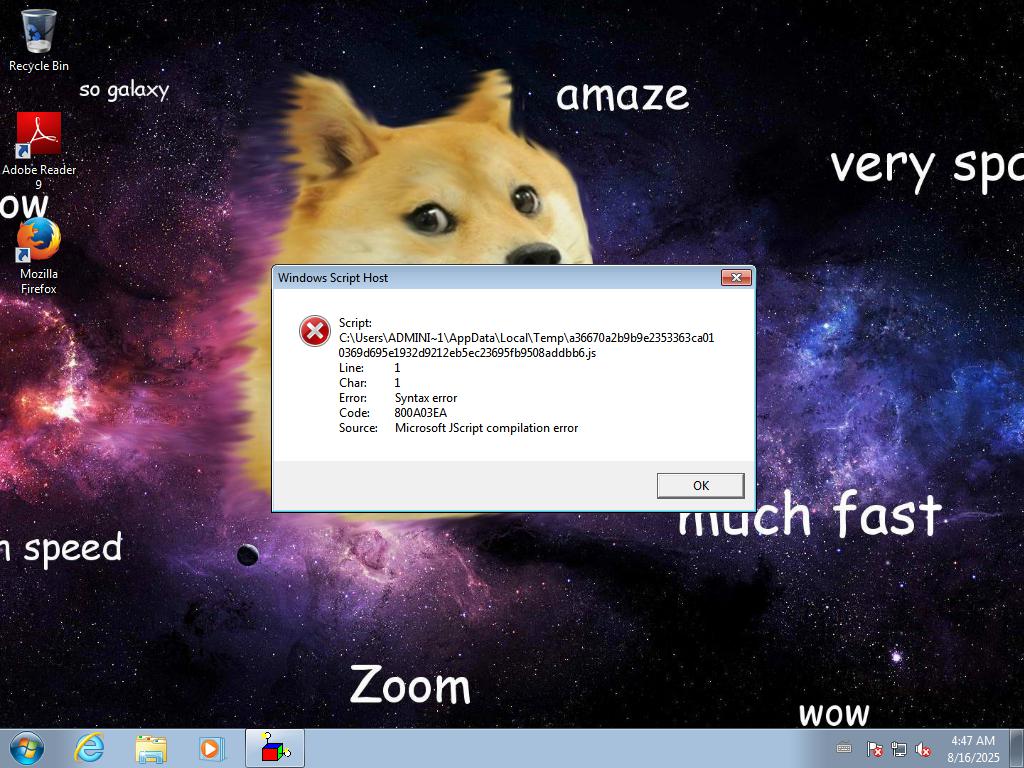Open Windows Media Player from the taskbar
The image size is (1024, 768).
point(211,748)
